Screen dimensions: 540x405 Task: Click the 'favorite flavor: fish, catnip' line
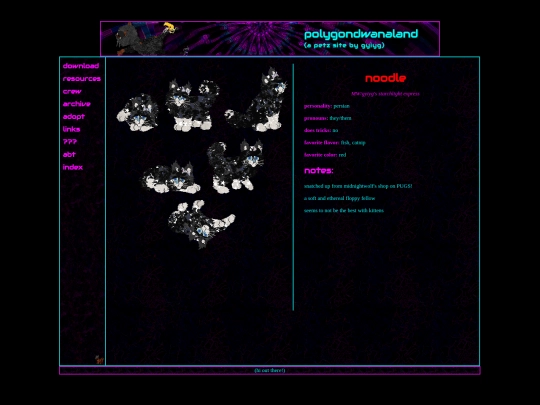click(334, 143)
